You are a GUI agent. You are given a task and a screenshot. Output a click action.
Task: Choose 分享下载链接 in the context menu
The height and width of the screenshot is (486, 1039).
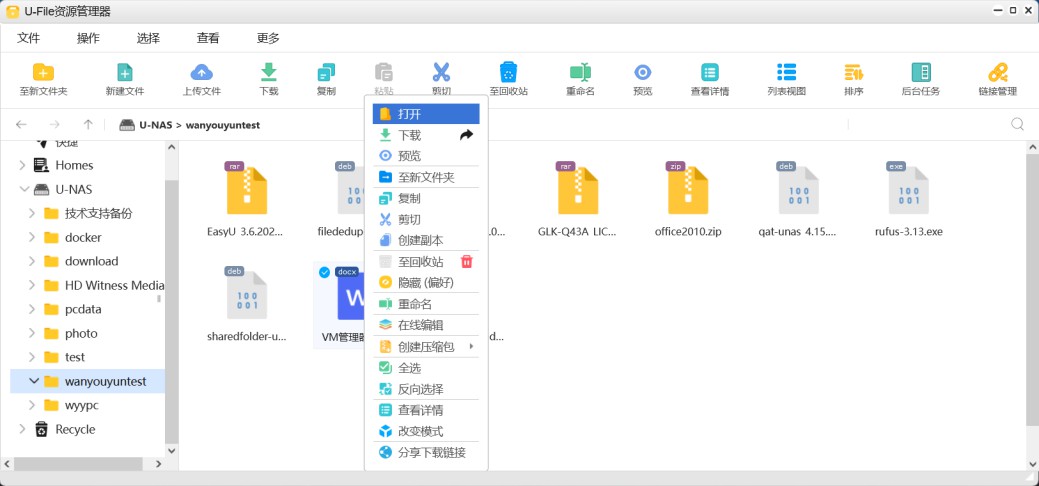pyautogui.click(x=426, y=453)
